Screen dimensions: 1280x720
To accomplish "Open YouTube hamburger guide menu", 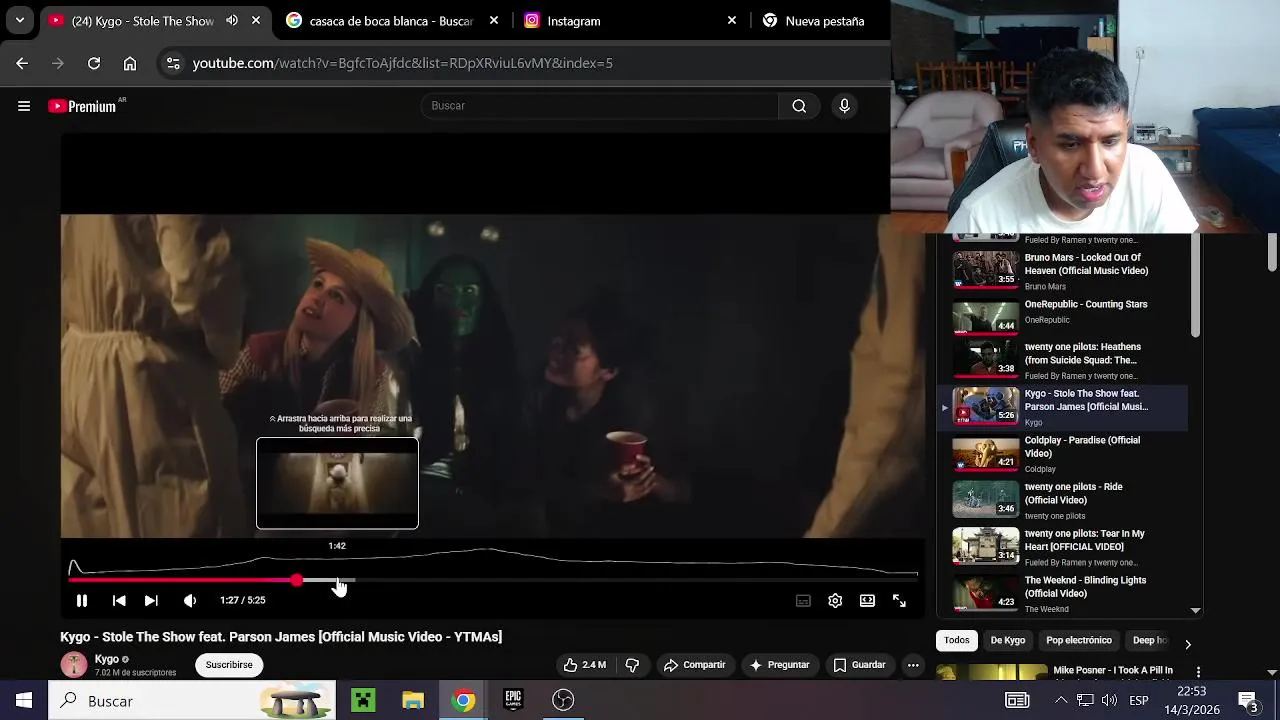I will point(24,106).
